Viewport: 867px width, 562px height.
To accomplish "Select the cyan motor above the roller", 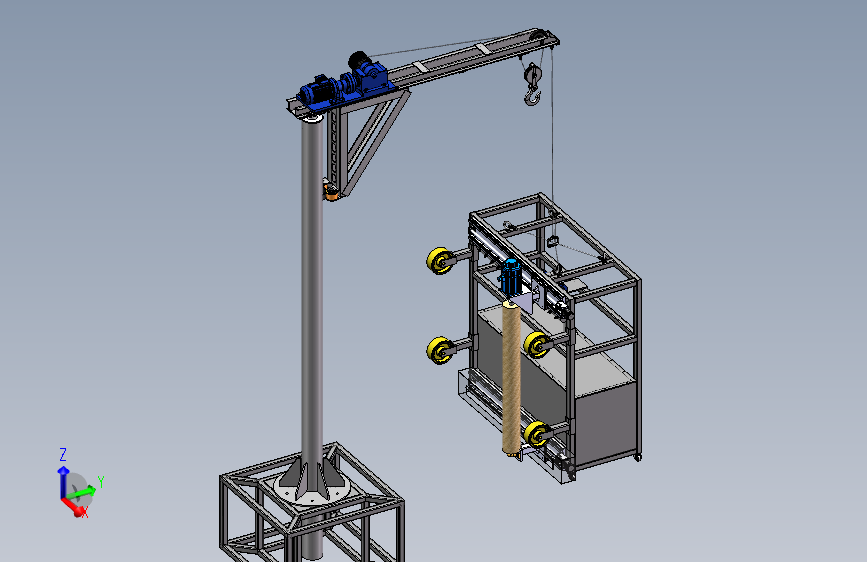I will tap(510, 277).
